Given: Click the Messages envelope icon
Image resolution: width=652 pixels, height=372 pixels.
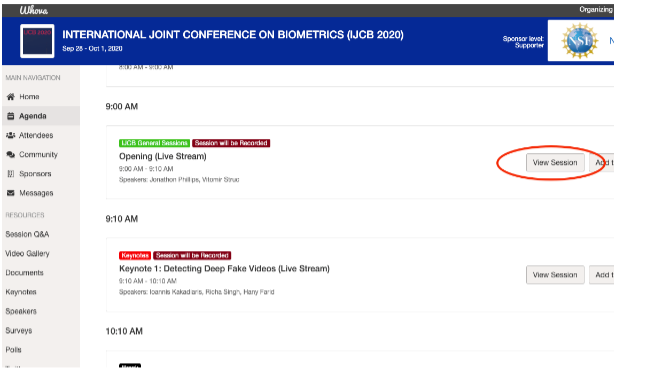Looking at the screenshot, I should coord(11,193).
